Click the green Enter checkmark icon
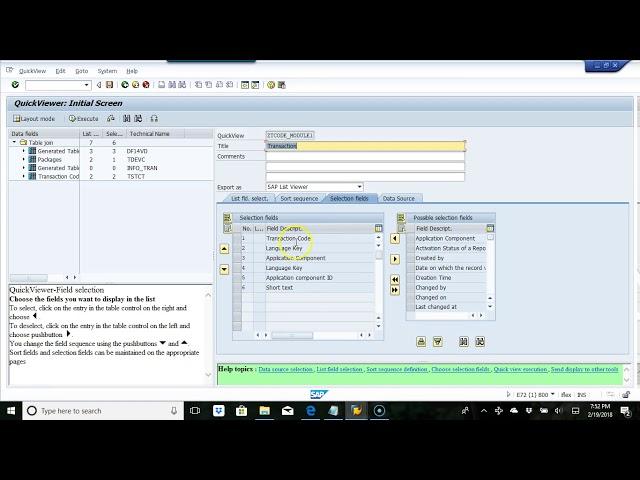 tap(15, 85)
